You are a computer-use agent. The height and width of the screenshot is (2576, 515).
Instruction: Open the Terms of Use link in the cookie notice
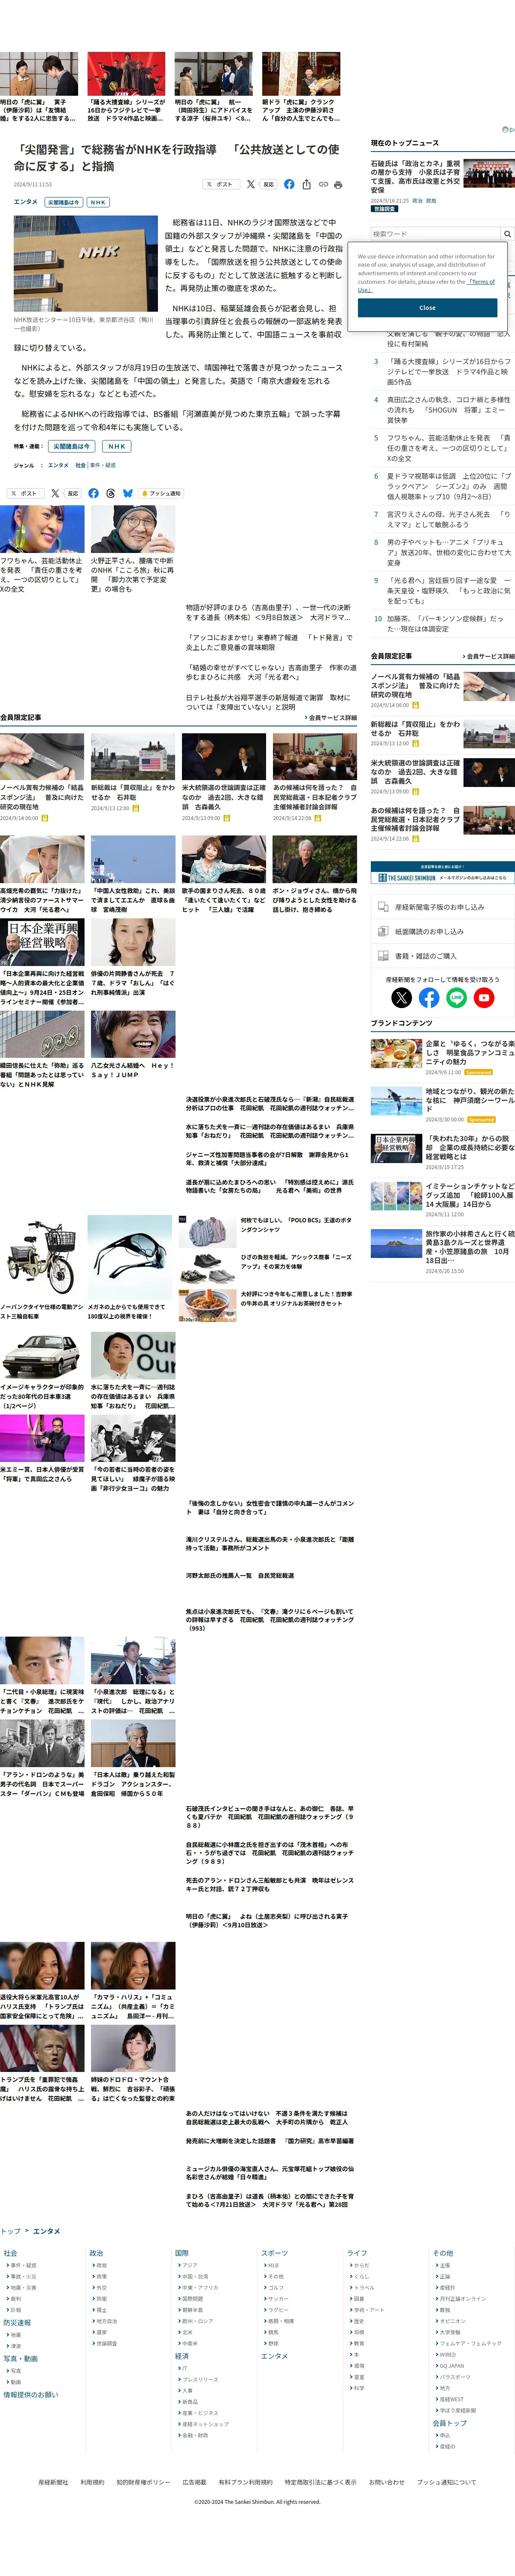coord(482,282)
